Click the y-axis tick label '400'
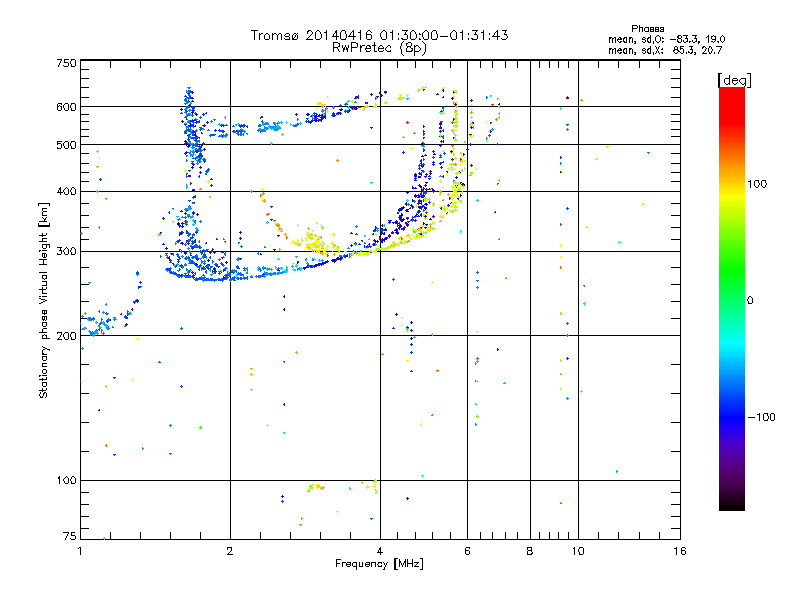 tap(66, 191)
